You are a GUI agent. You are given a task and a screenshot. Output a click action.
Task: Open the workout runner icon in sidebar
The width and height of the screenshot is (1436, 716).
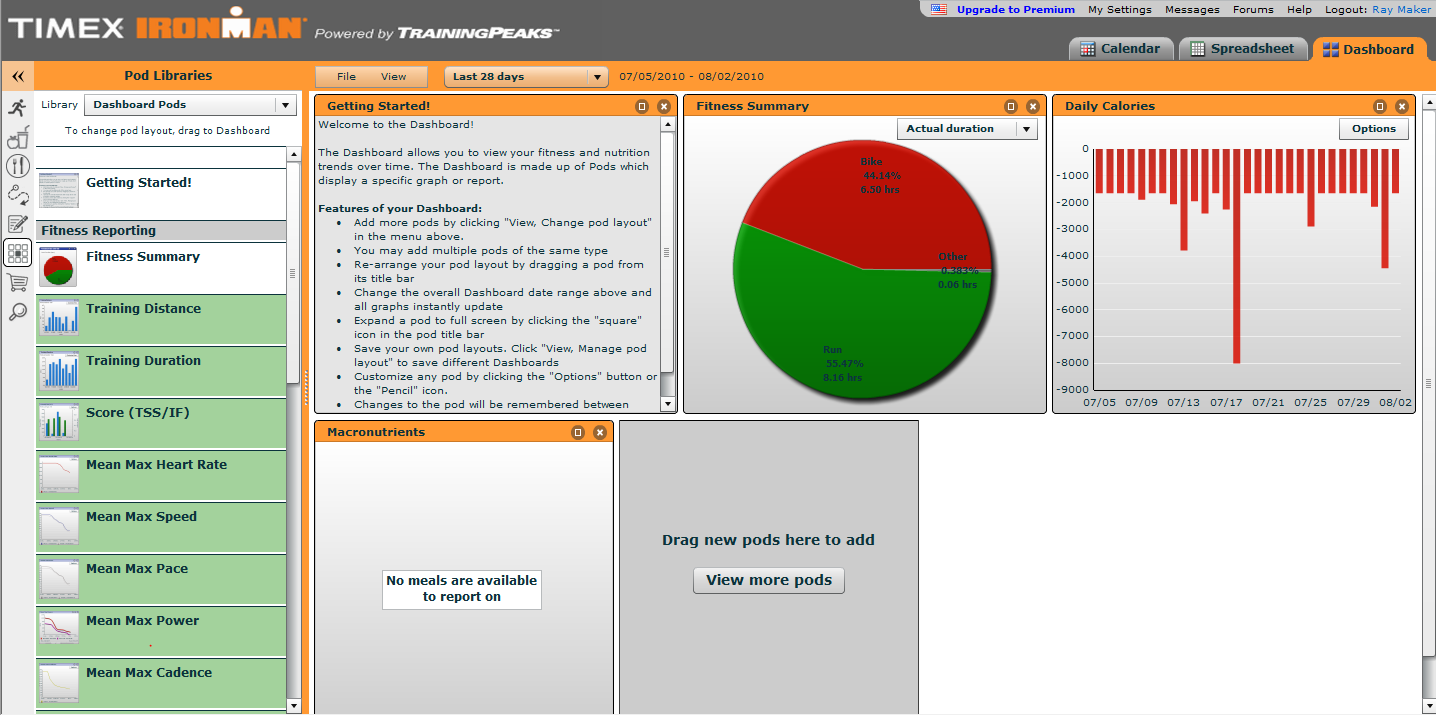coord(17,108)
